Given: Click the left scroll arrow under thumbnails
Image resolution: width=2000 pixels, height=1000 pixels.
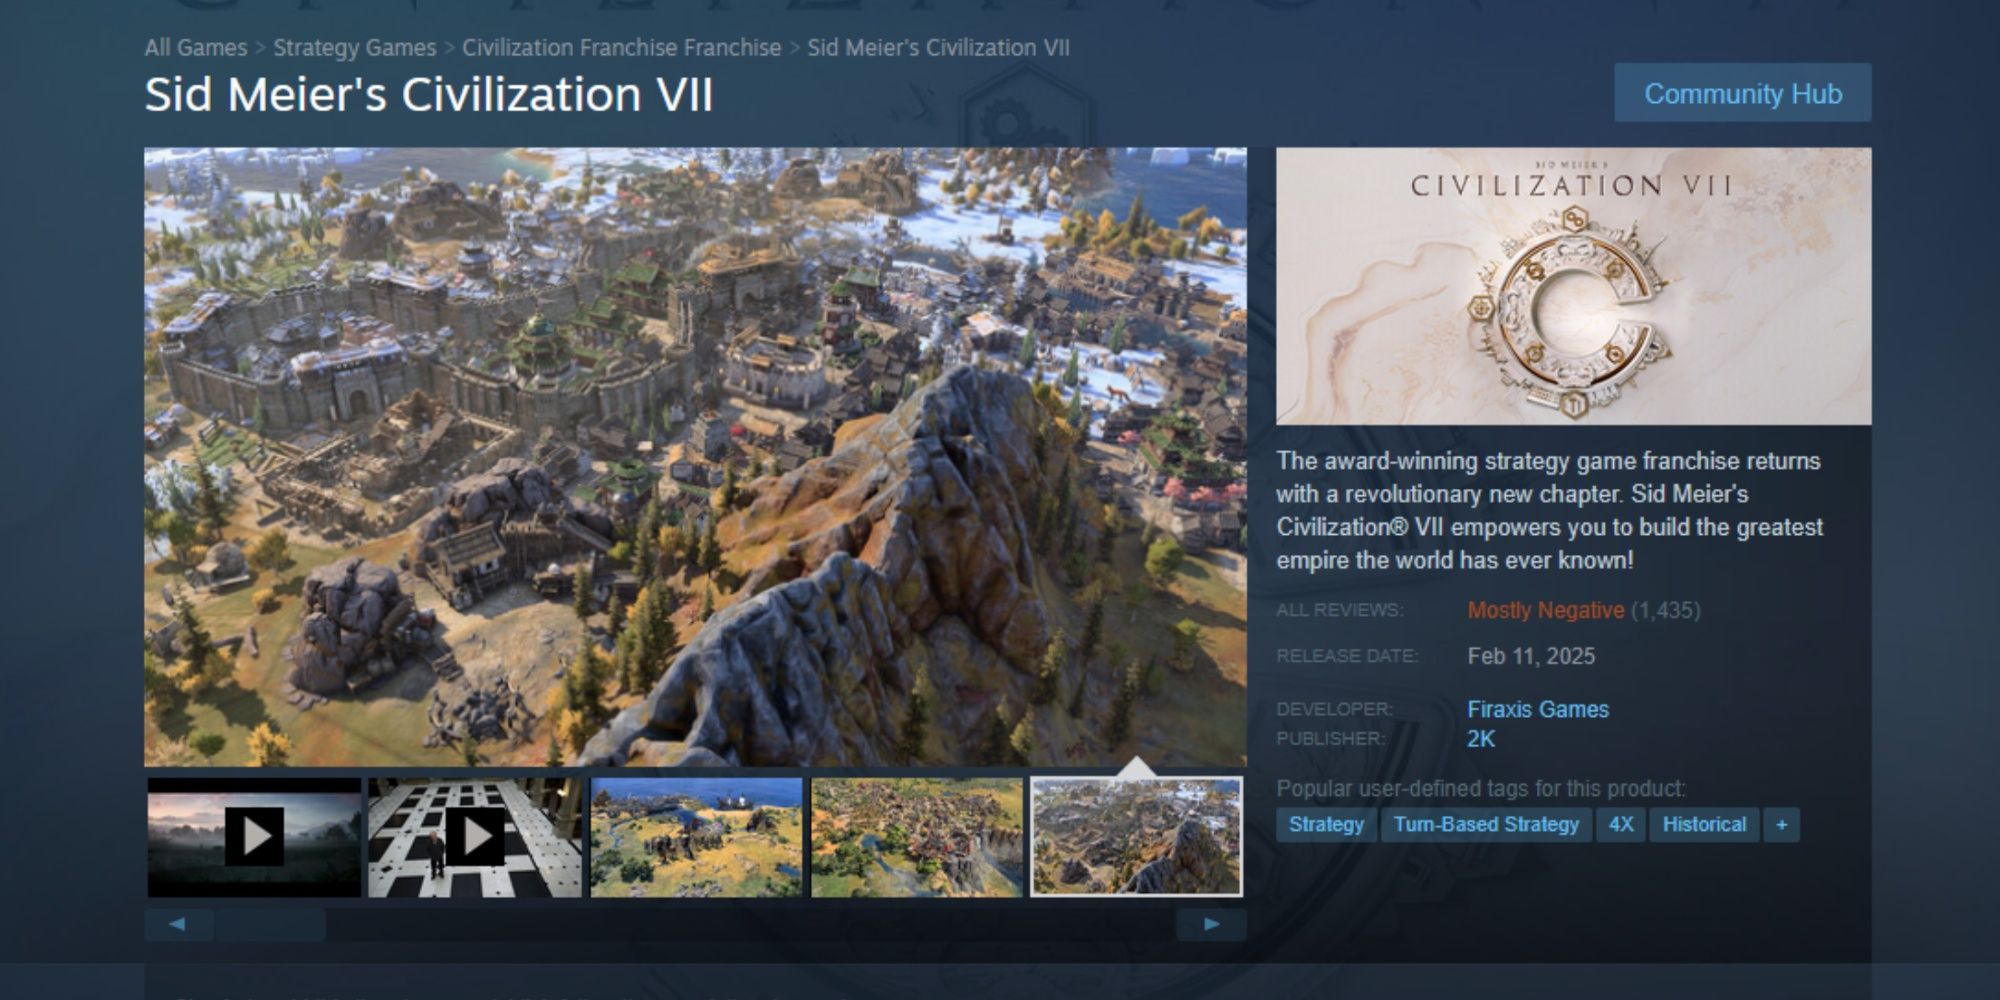Looking at the screenshot, I should [x=178, y=924].
